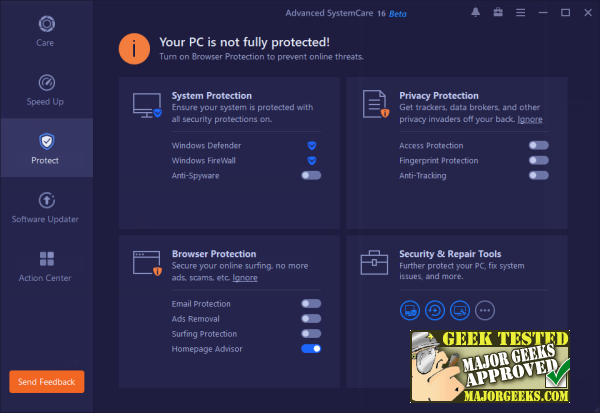
Task: Click the Beta label in title
Action: point(398,14)
